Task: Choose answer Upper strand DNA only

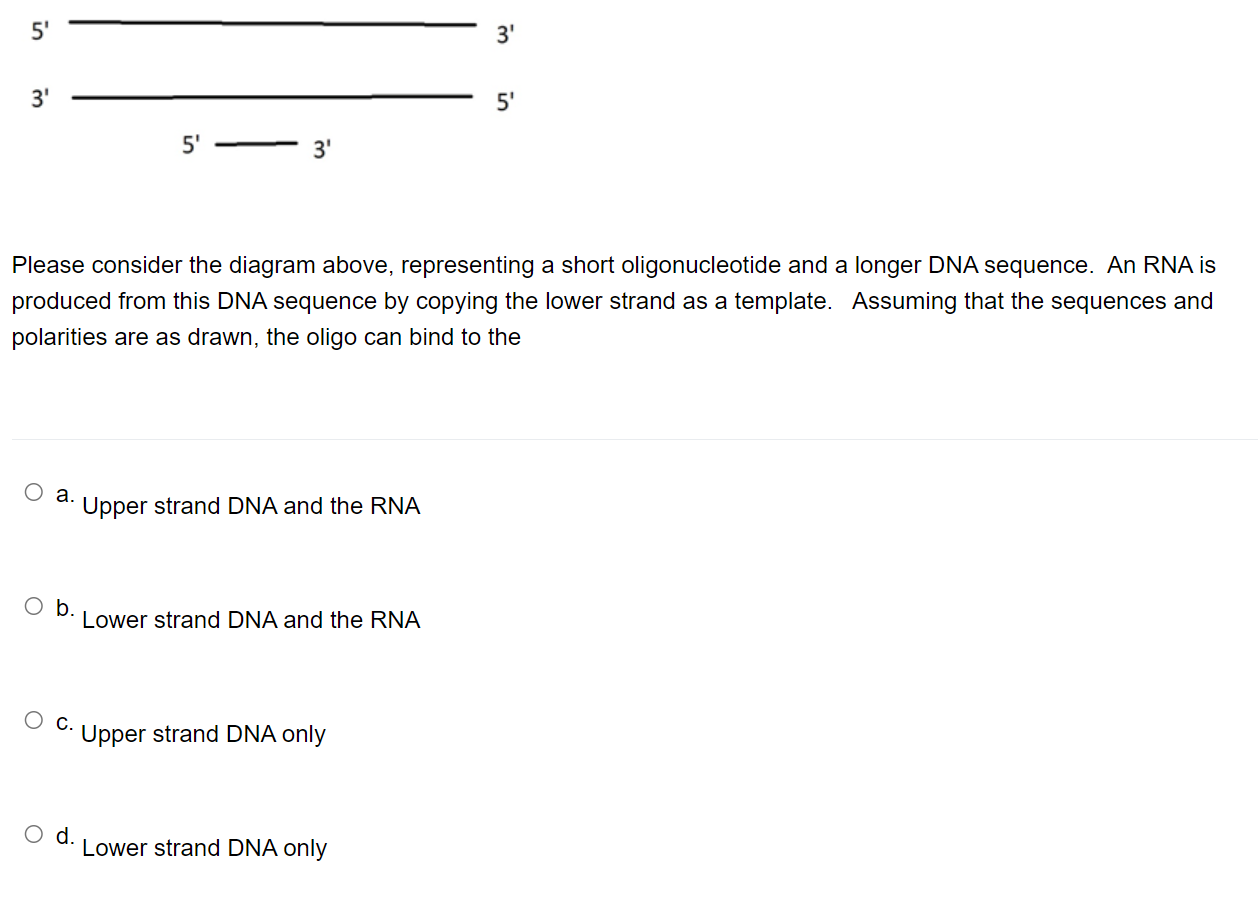Action: (203, 734)
